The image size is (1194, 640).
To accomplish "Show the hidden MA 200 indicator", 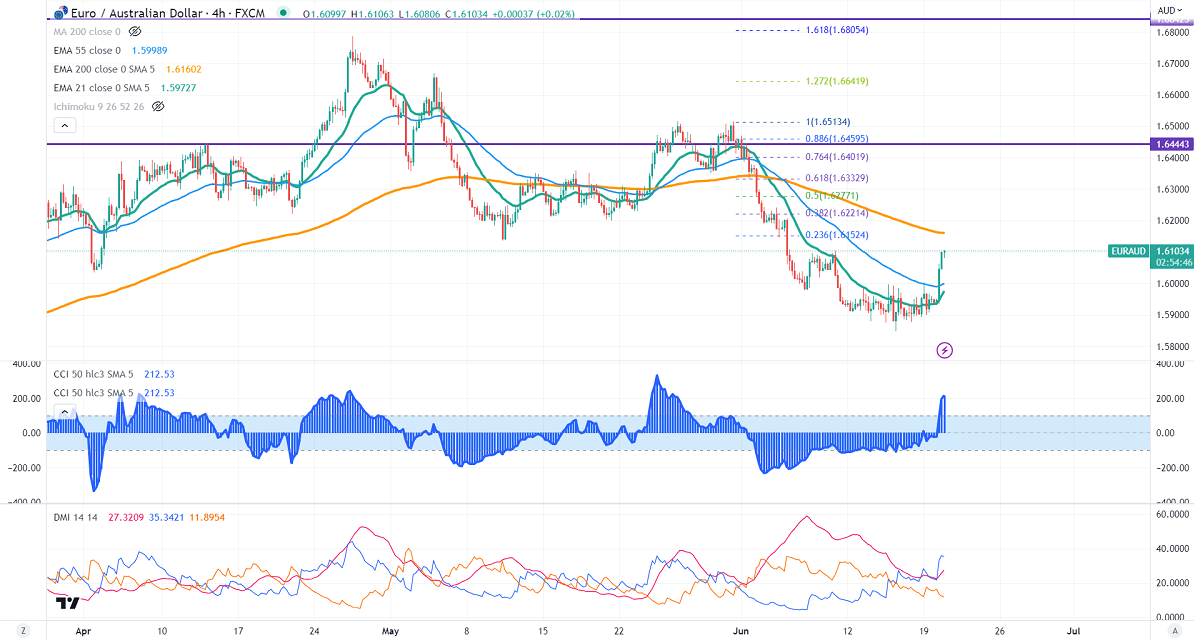I will click(135, 32).
